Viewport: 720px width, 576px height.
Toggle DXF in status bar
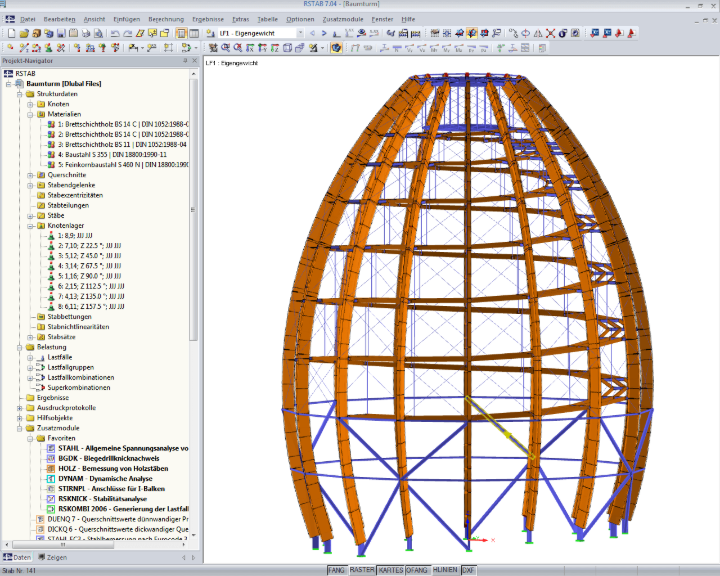click(468, 570)
